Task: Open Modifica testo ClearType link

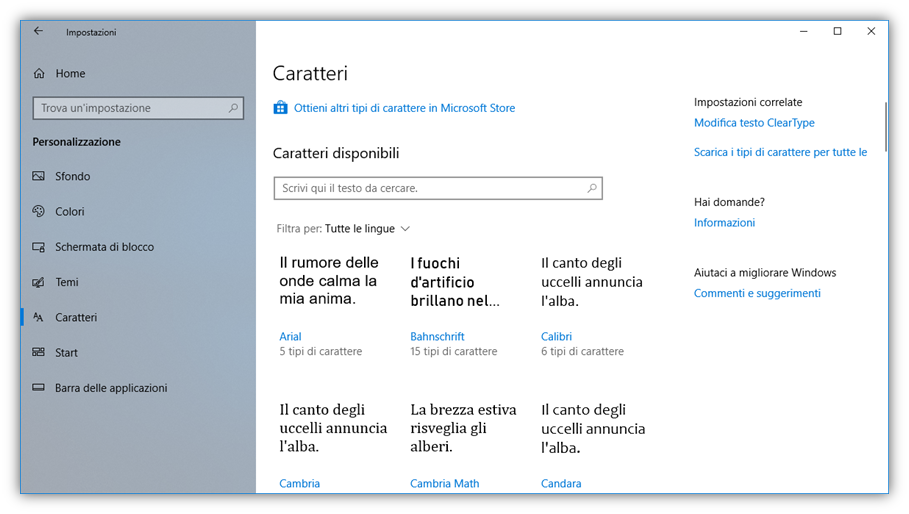Action: pyautogui.click(x=754, y=123)
